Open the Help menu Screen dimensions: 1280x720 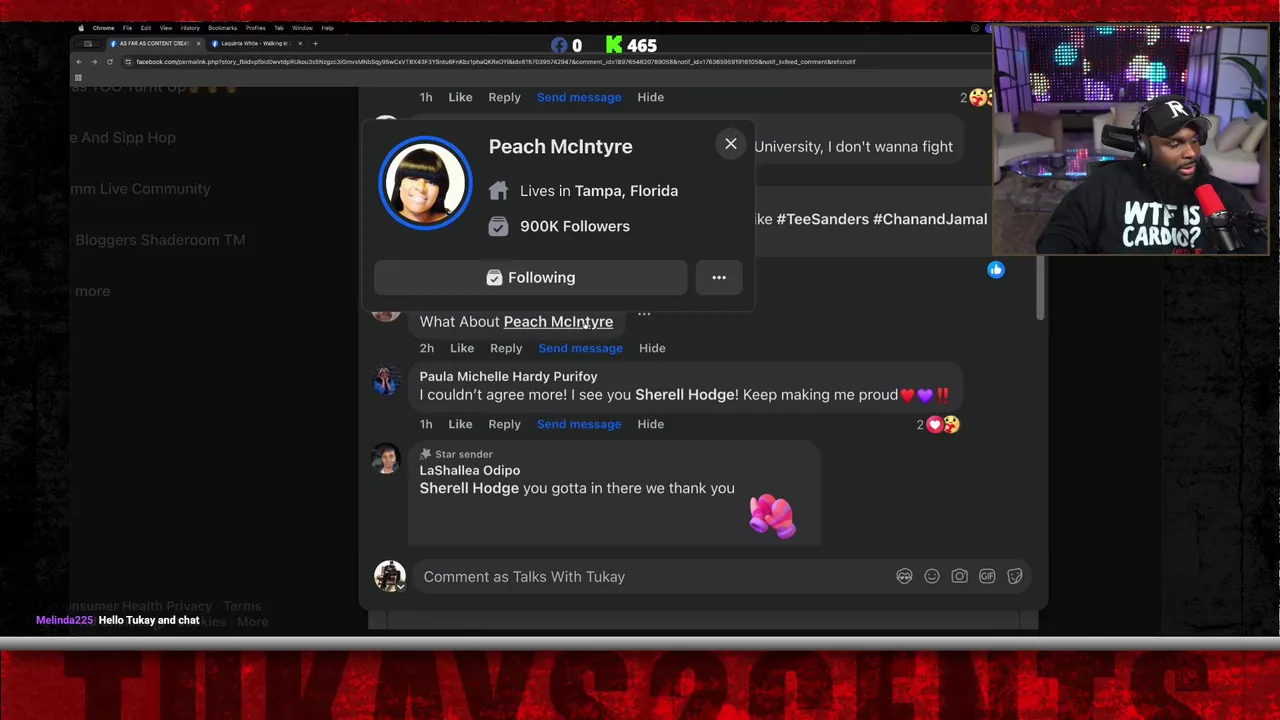pyautogui.click(x=327, y=28)
